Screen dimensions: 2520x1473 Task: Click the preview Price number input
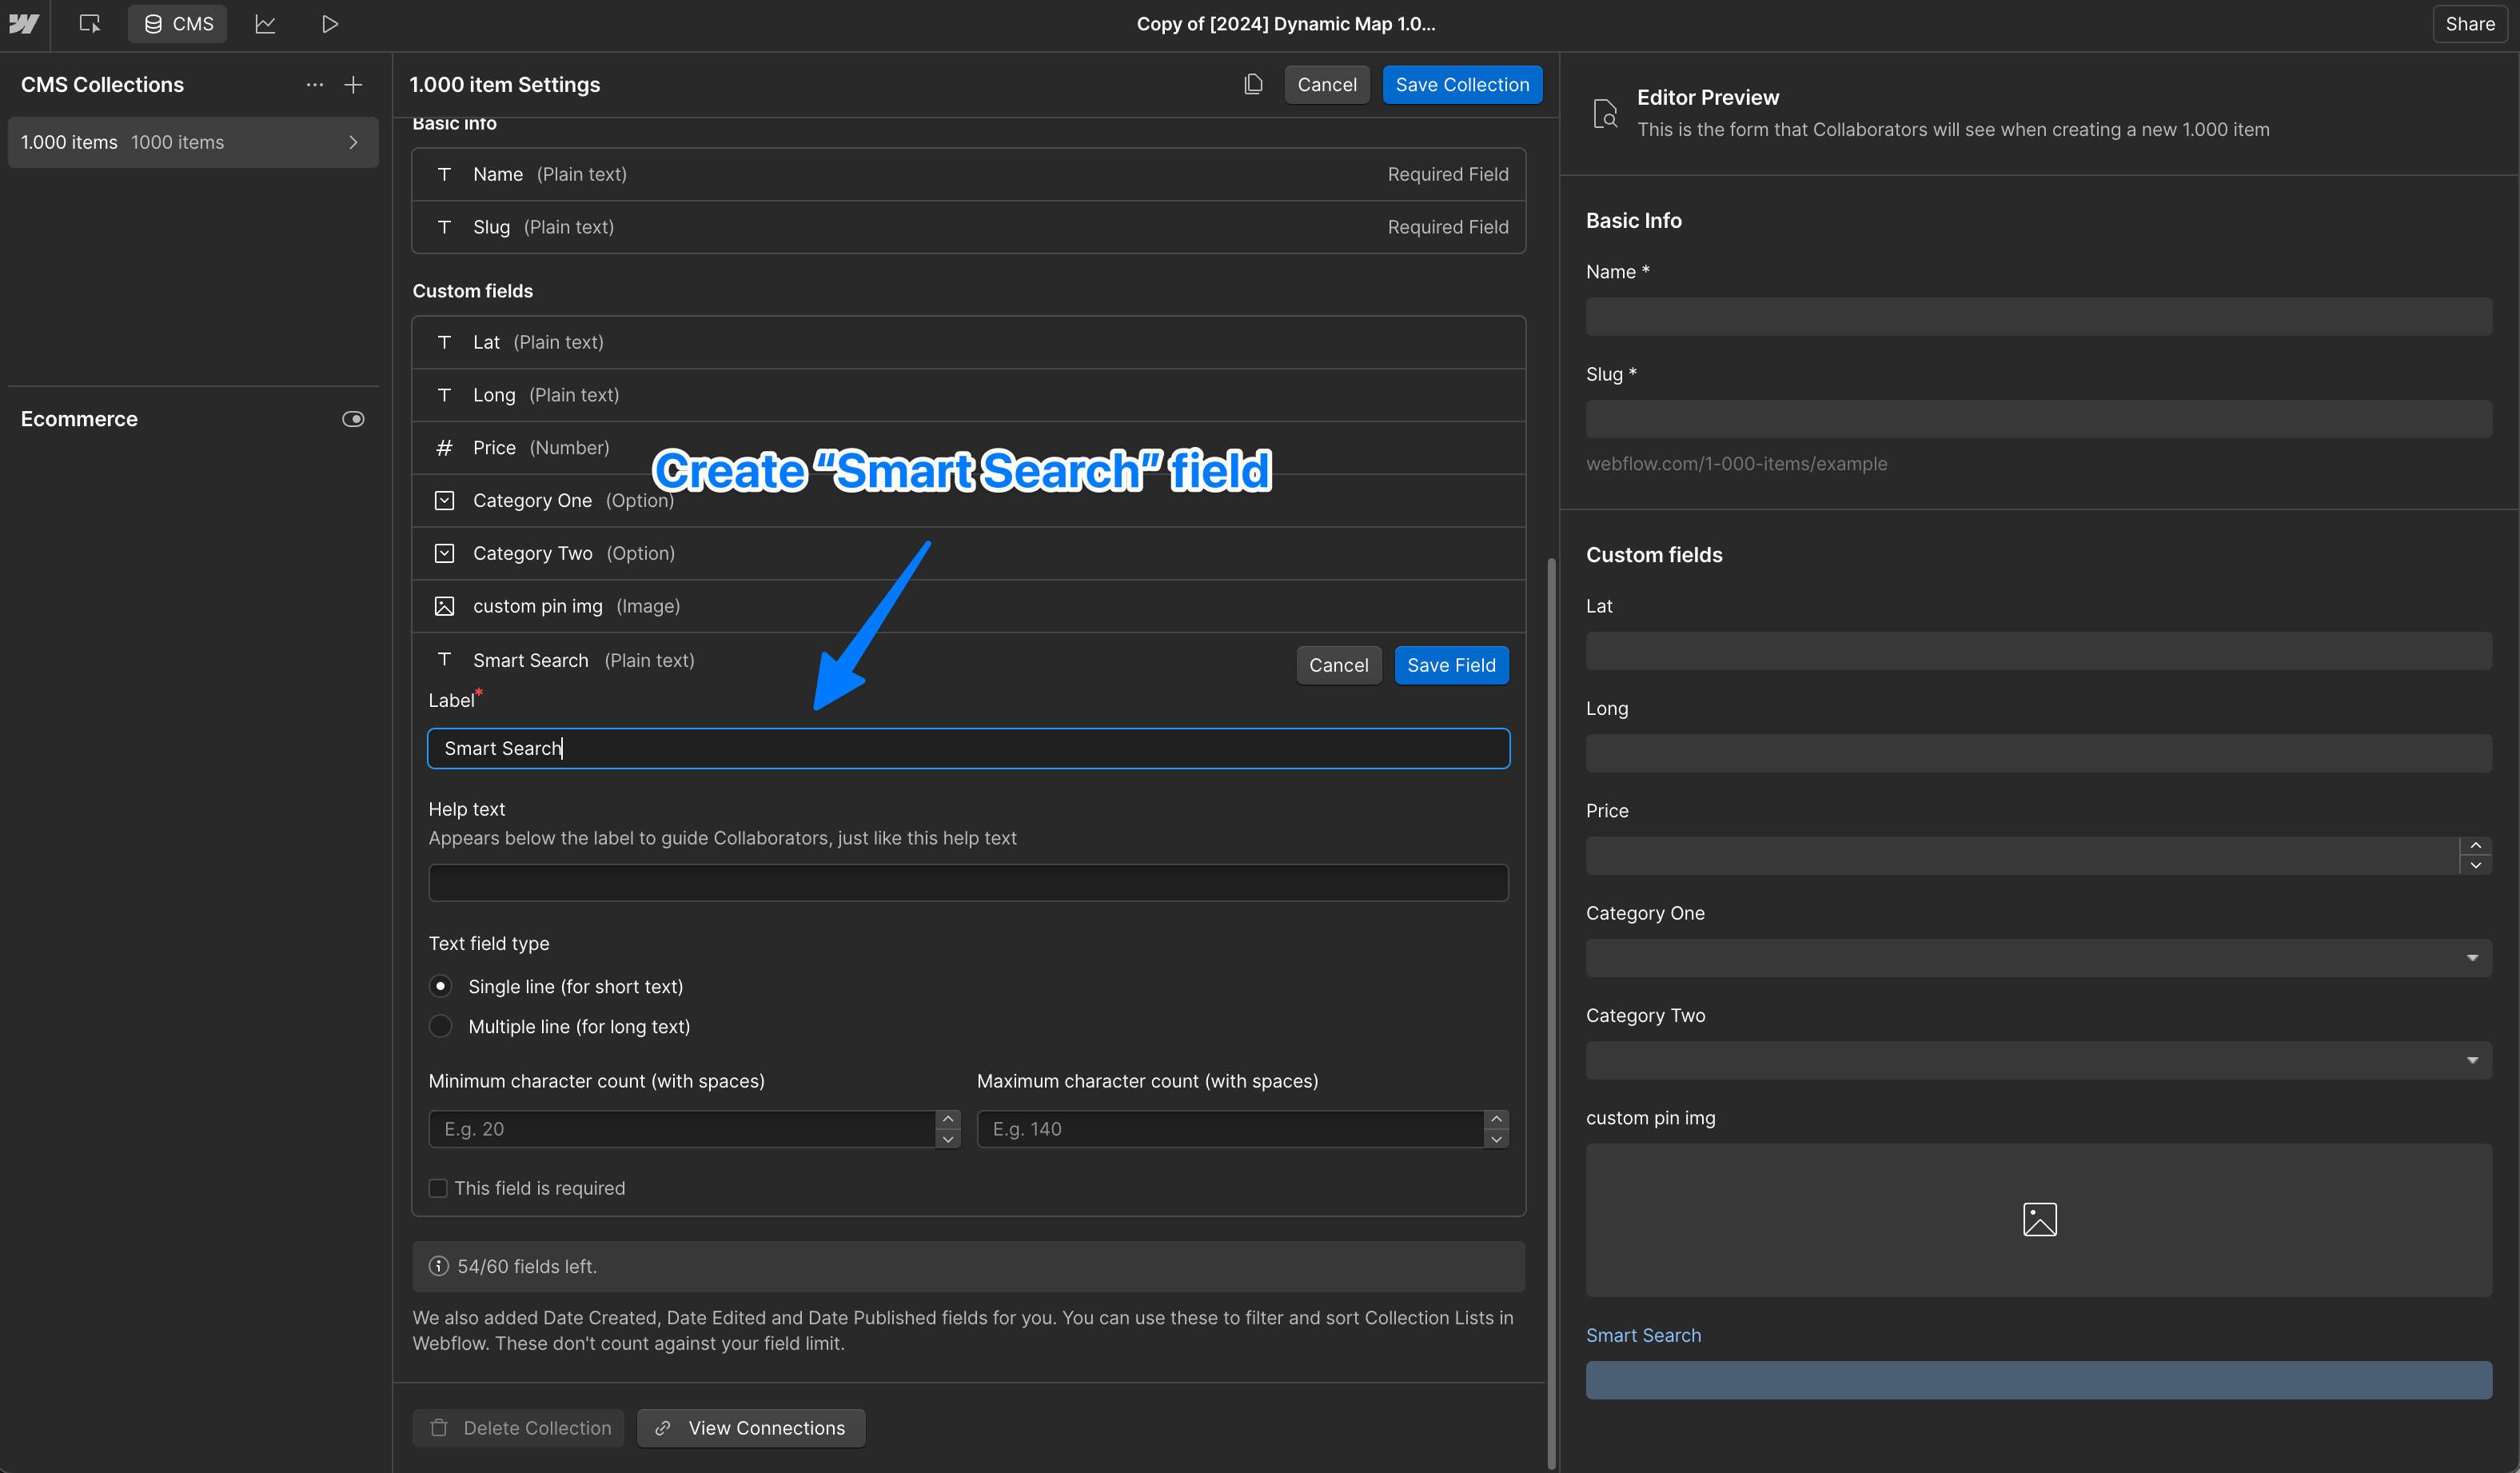point(2022,856)
